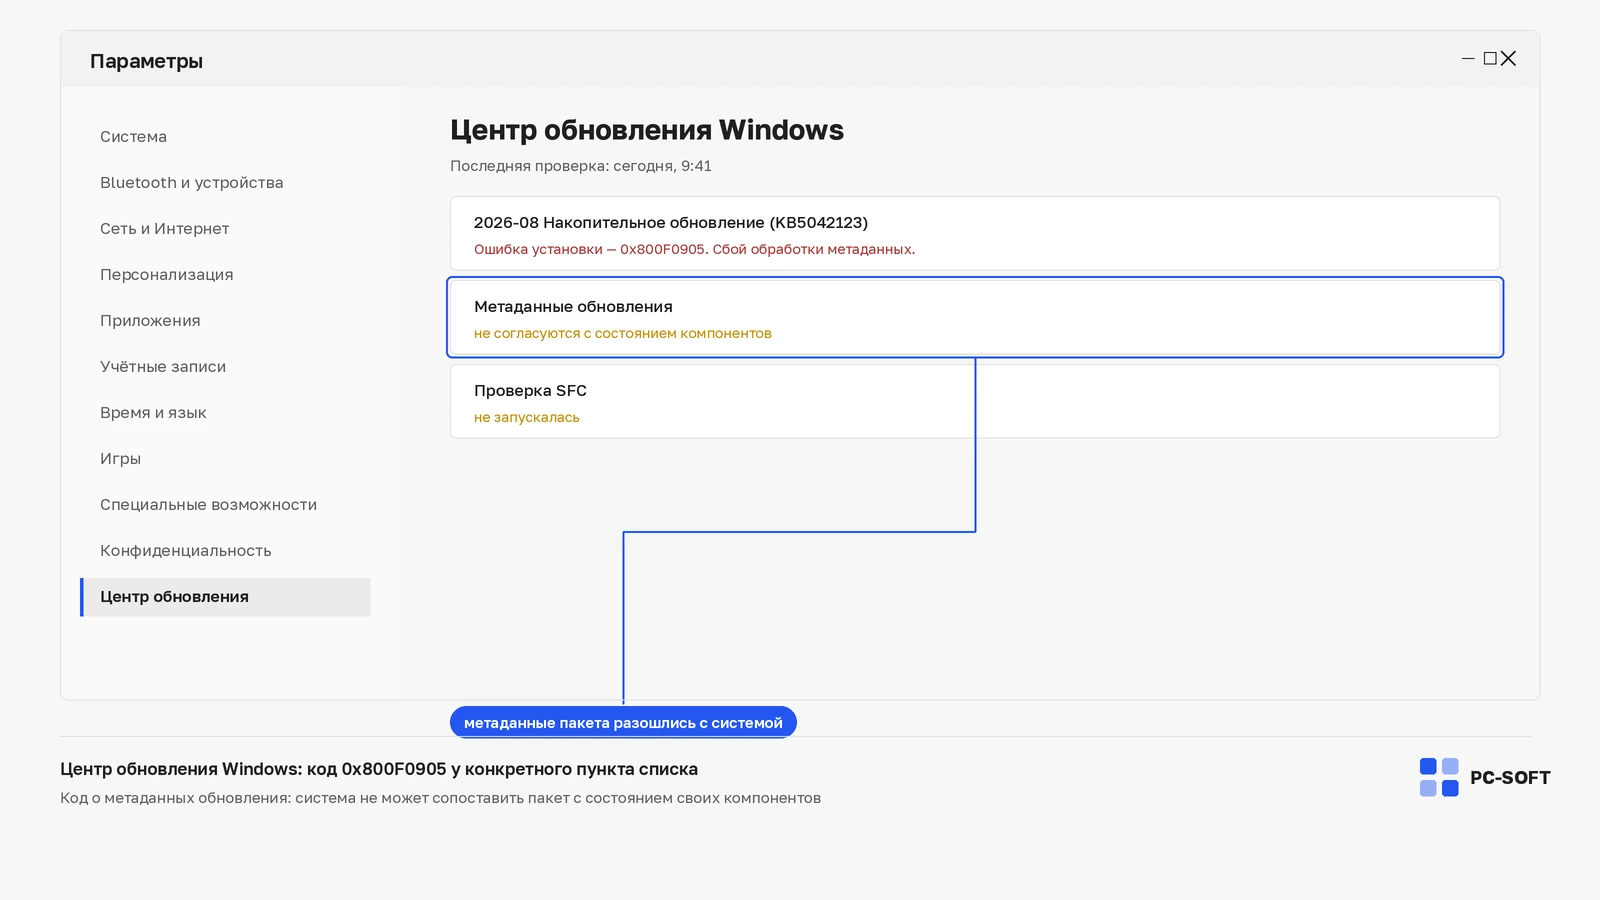Click the 0x800F0905 error message text

coord(694,249)
